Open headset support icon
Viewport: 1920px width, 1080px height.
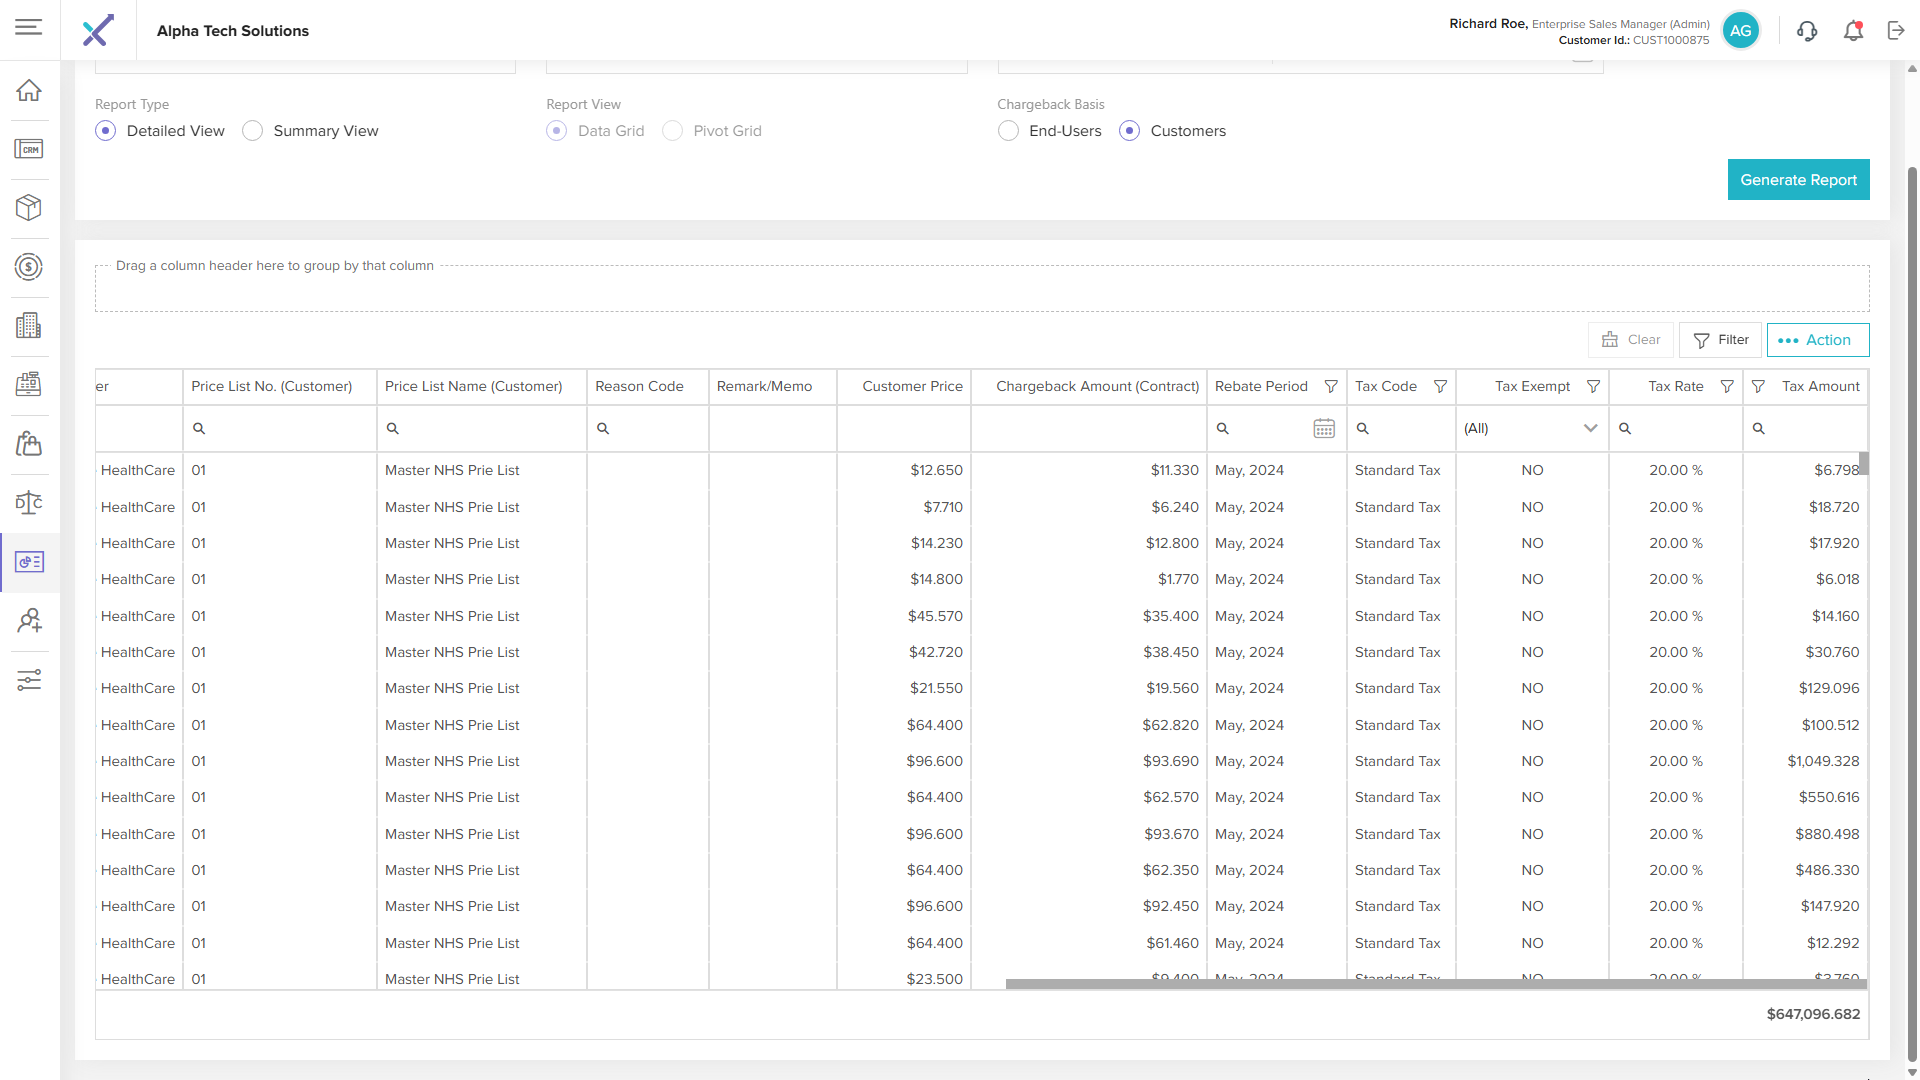[1807, 31]
